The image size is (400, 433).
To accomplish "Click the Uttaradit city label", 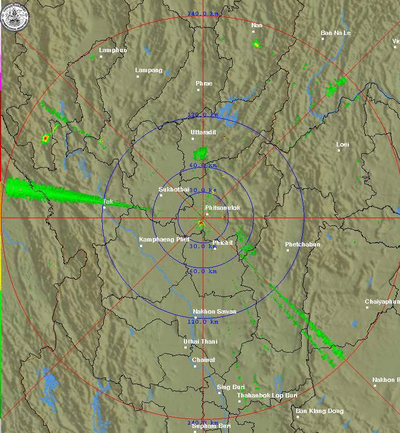I will pyautogui.click(x=203, y=132).
